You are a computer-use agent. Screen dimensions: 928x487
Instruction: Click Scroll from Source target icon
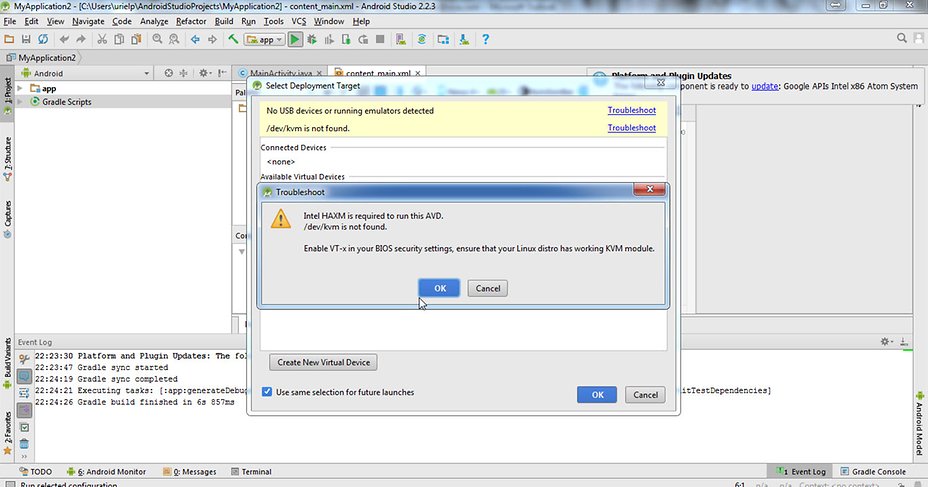point(169,73)
